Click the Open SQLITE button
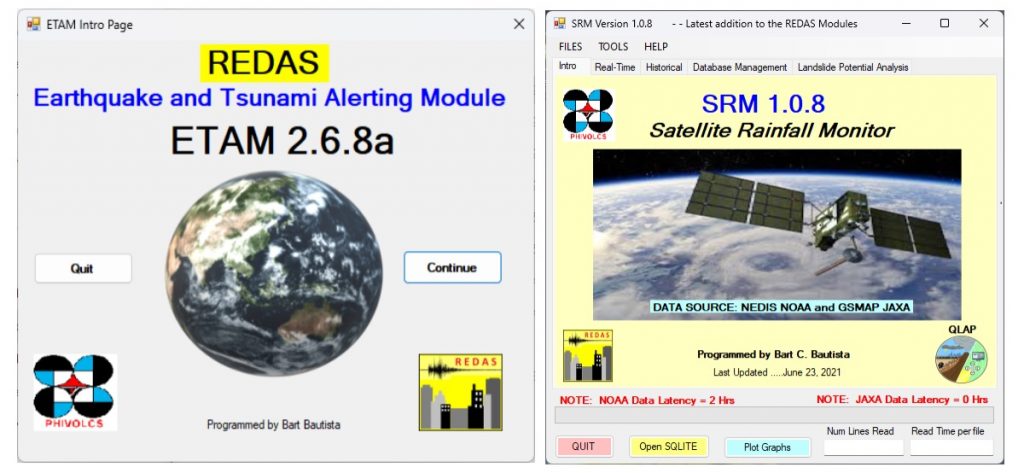Viewport: 1024px width, 473px height. [668, 447]
